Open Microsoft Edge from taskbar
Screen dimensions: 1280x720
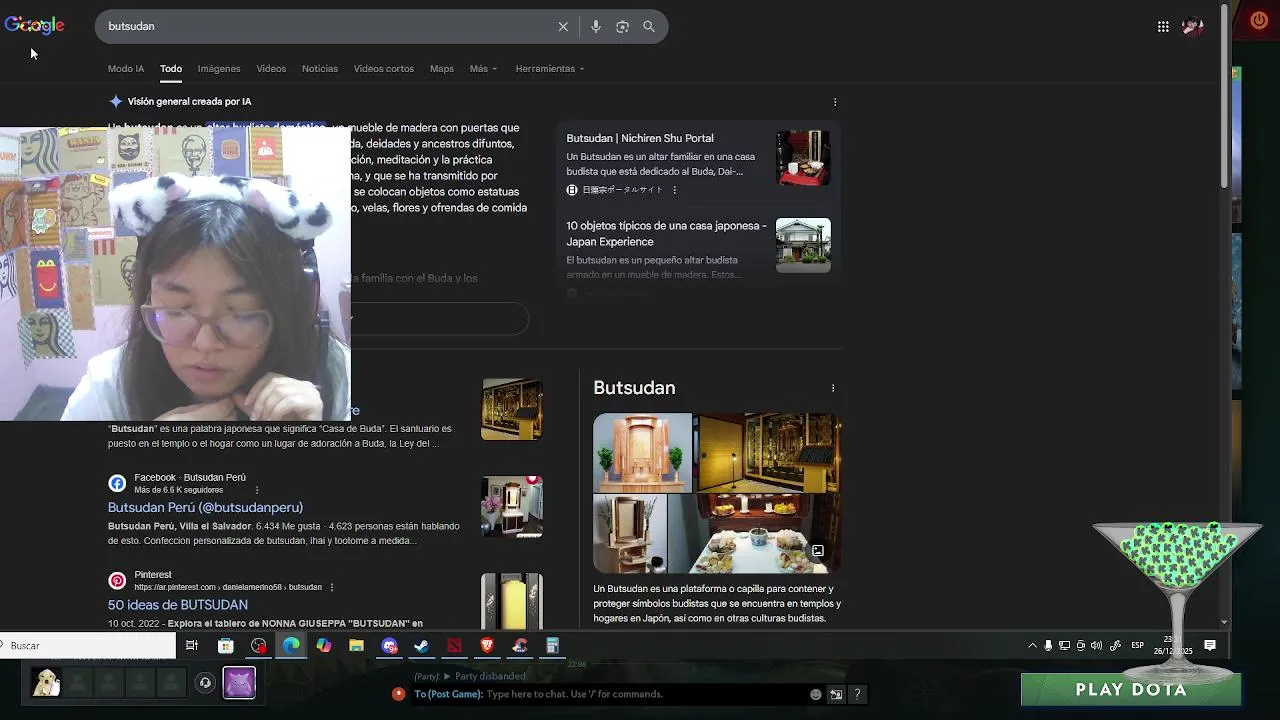point(291,646)
